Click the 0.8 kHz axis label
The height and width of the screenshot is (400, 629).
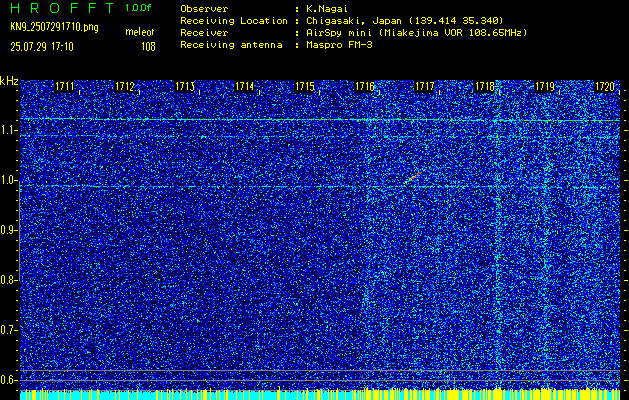7,280
